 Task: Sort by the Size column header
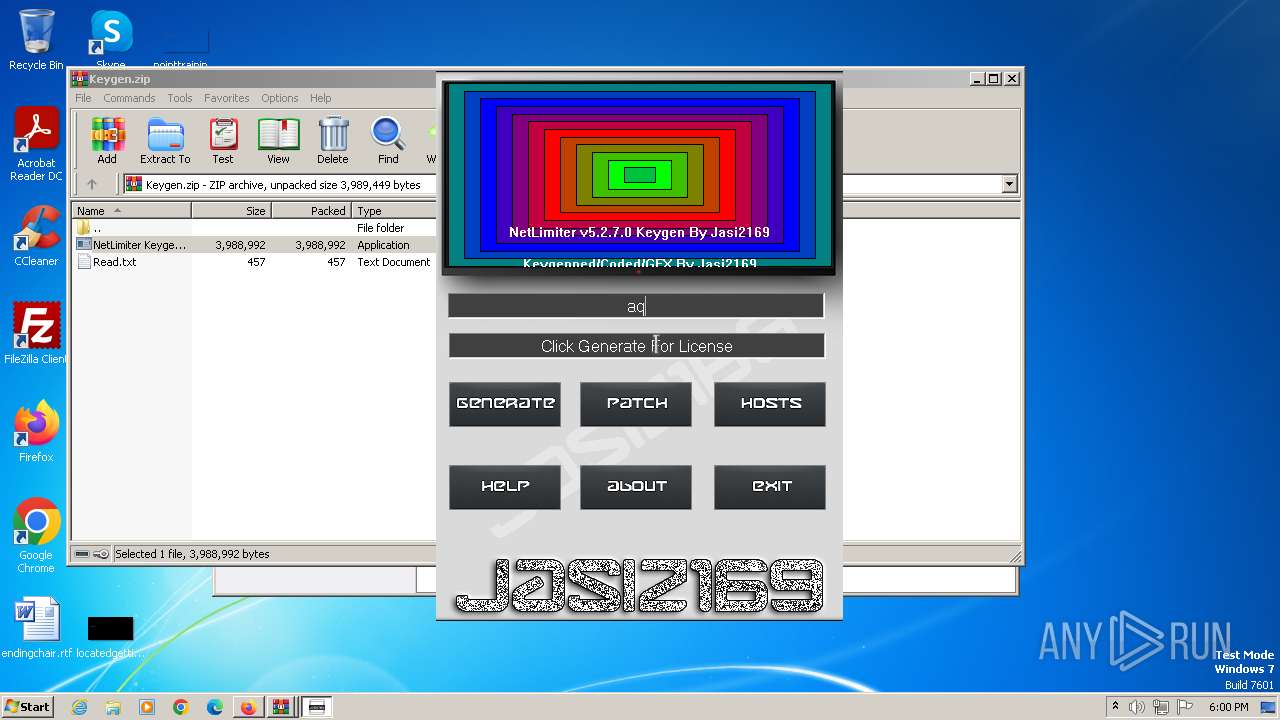click(231, 211)
